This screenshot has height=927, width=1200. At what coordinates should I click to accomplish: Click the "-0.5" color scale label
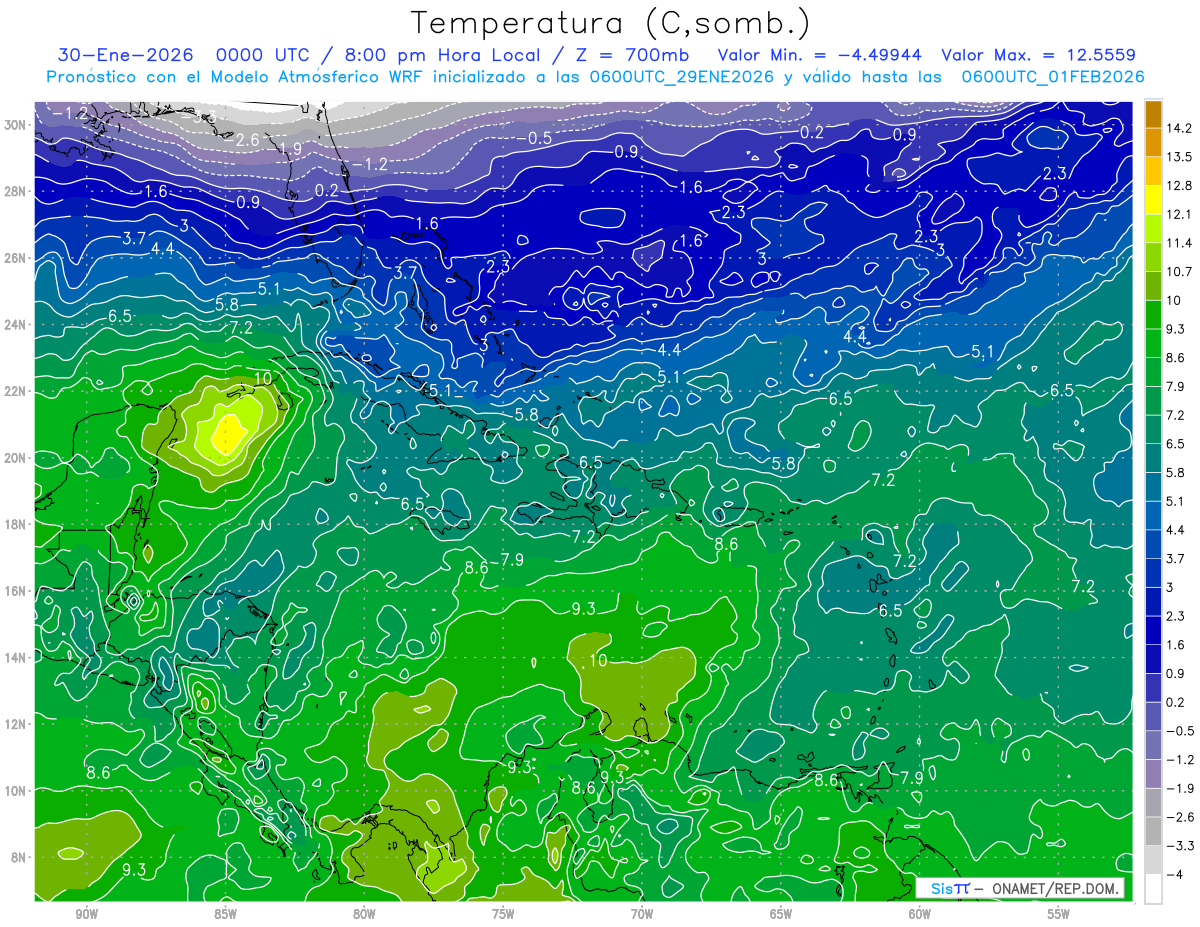(x=1180, y=731)
